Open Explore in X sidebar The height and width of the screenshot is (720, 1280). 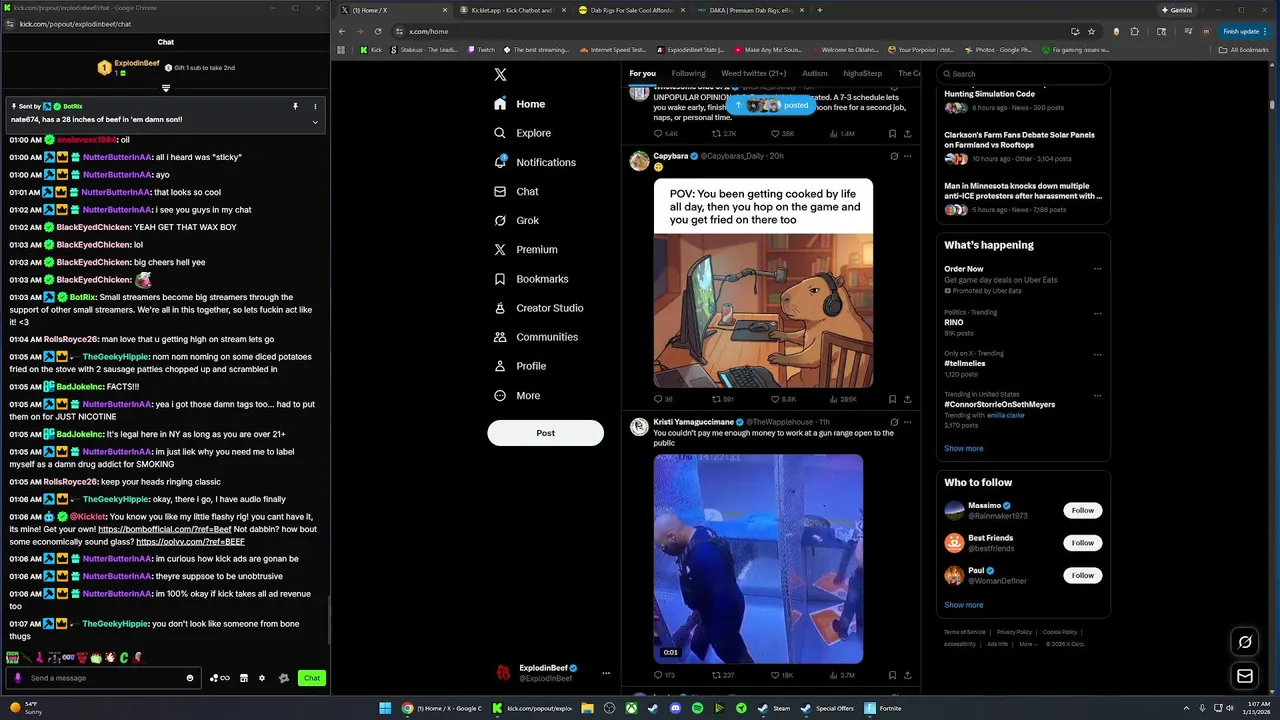(523, 133)
